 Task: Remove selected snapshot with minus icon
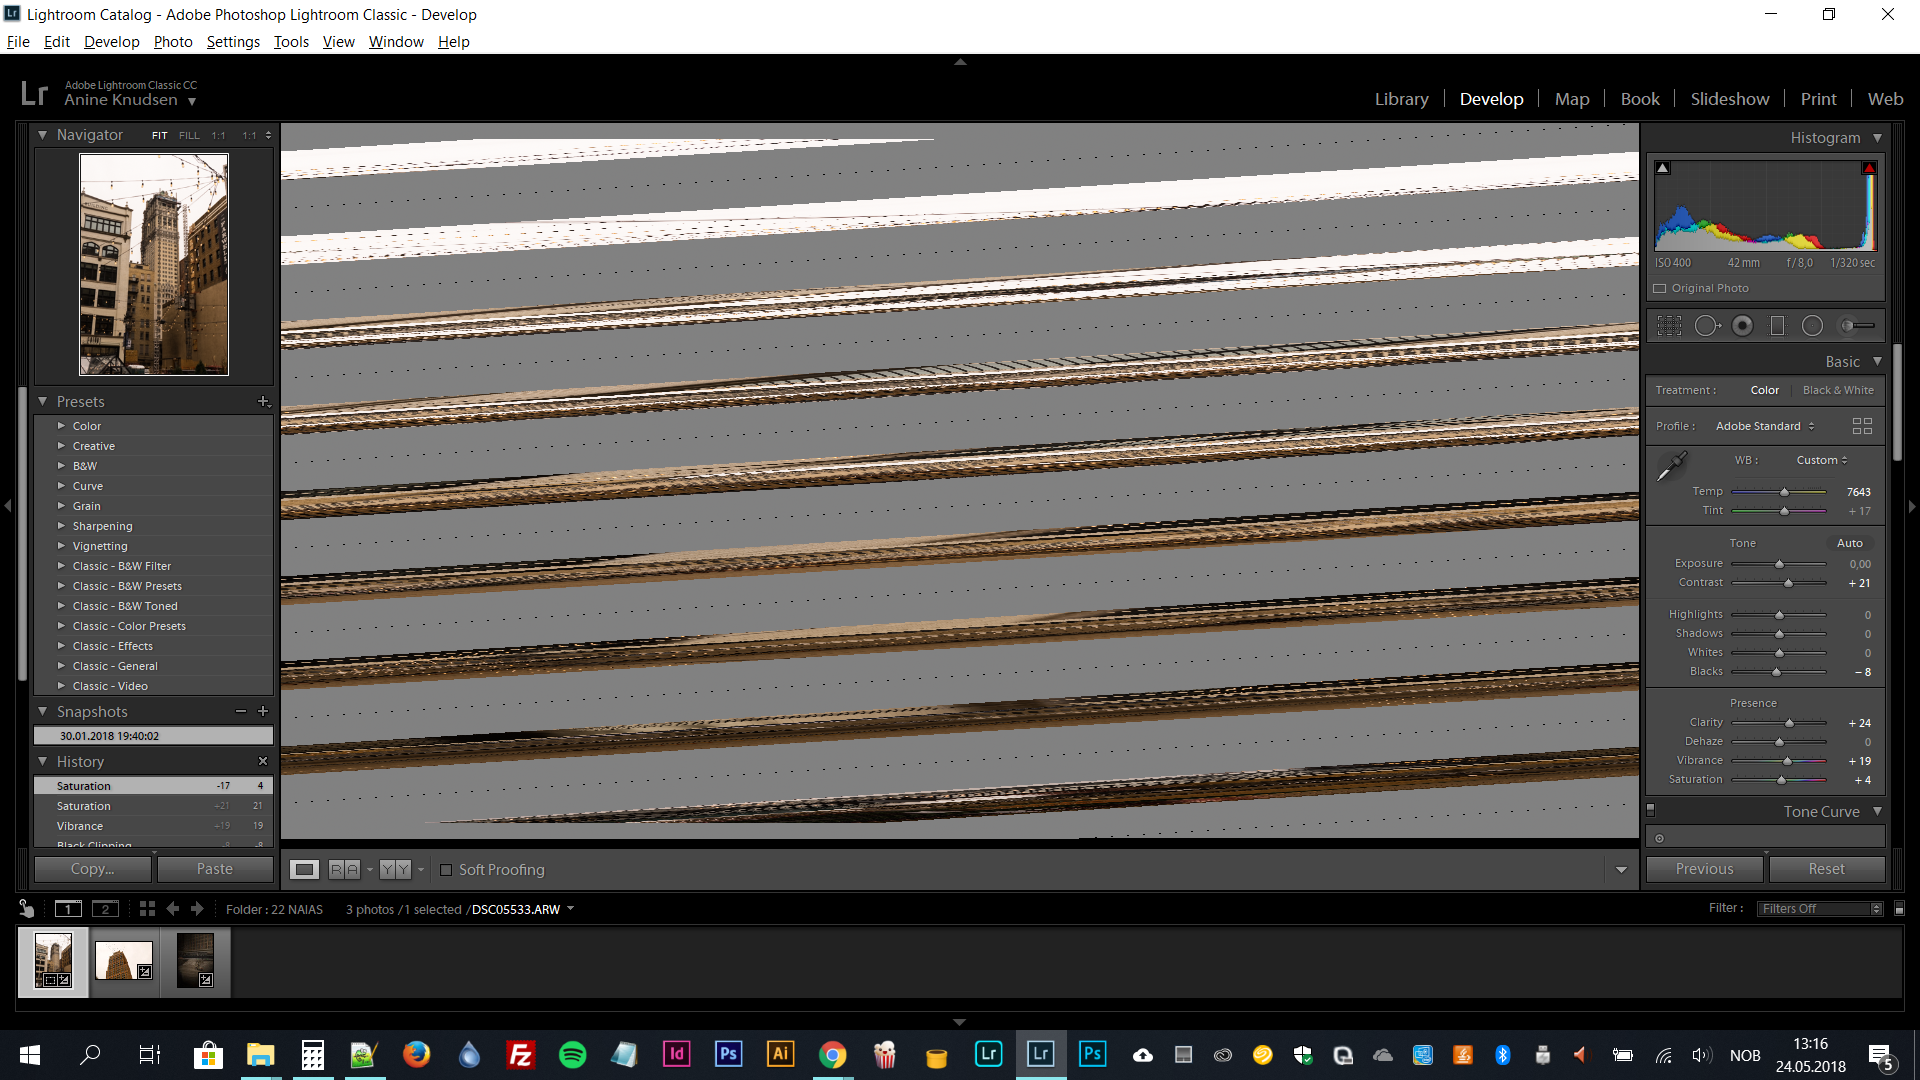[241, 711]
